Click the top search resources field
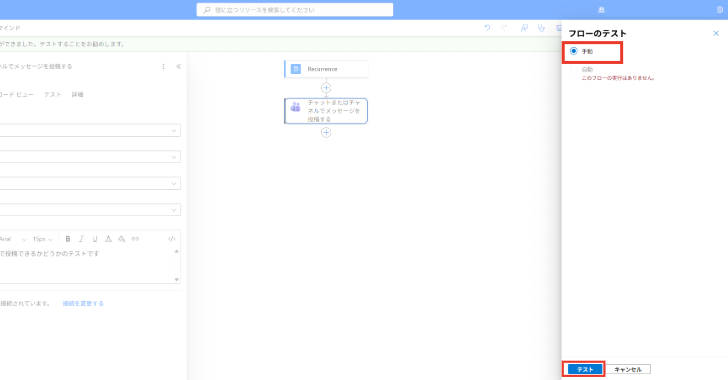Image resolution: width=728 pixels, height=380 pixels. (295, 10)
